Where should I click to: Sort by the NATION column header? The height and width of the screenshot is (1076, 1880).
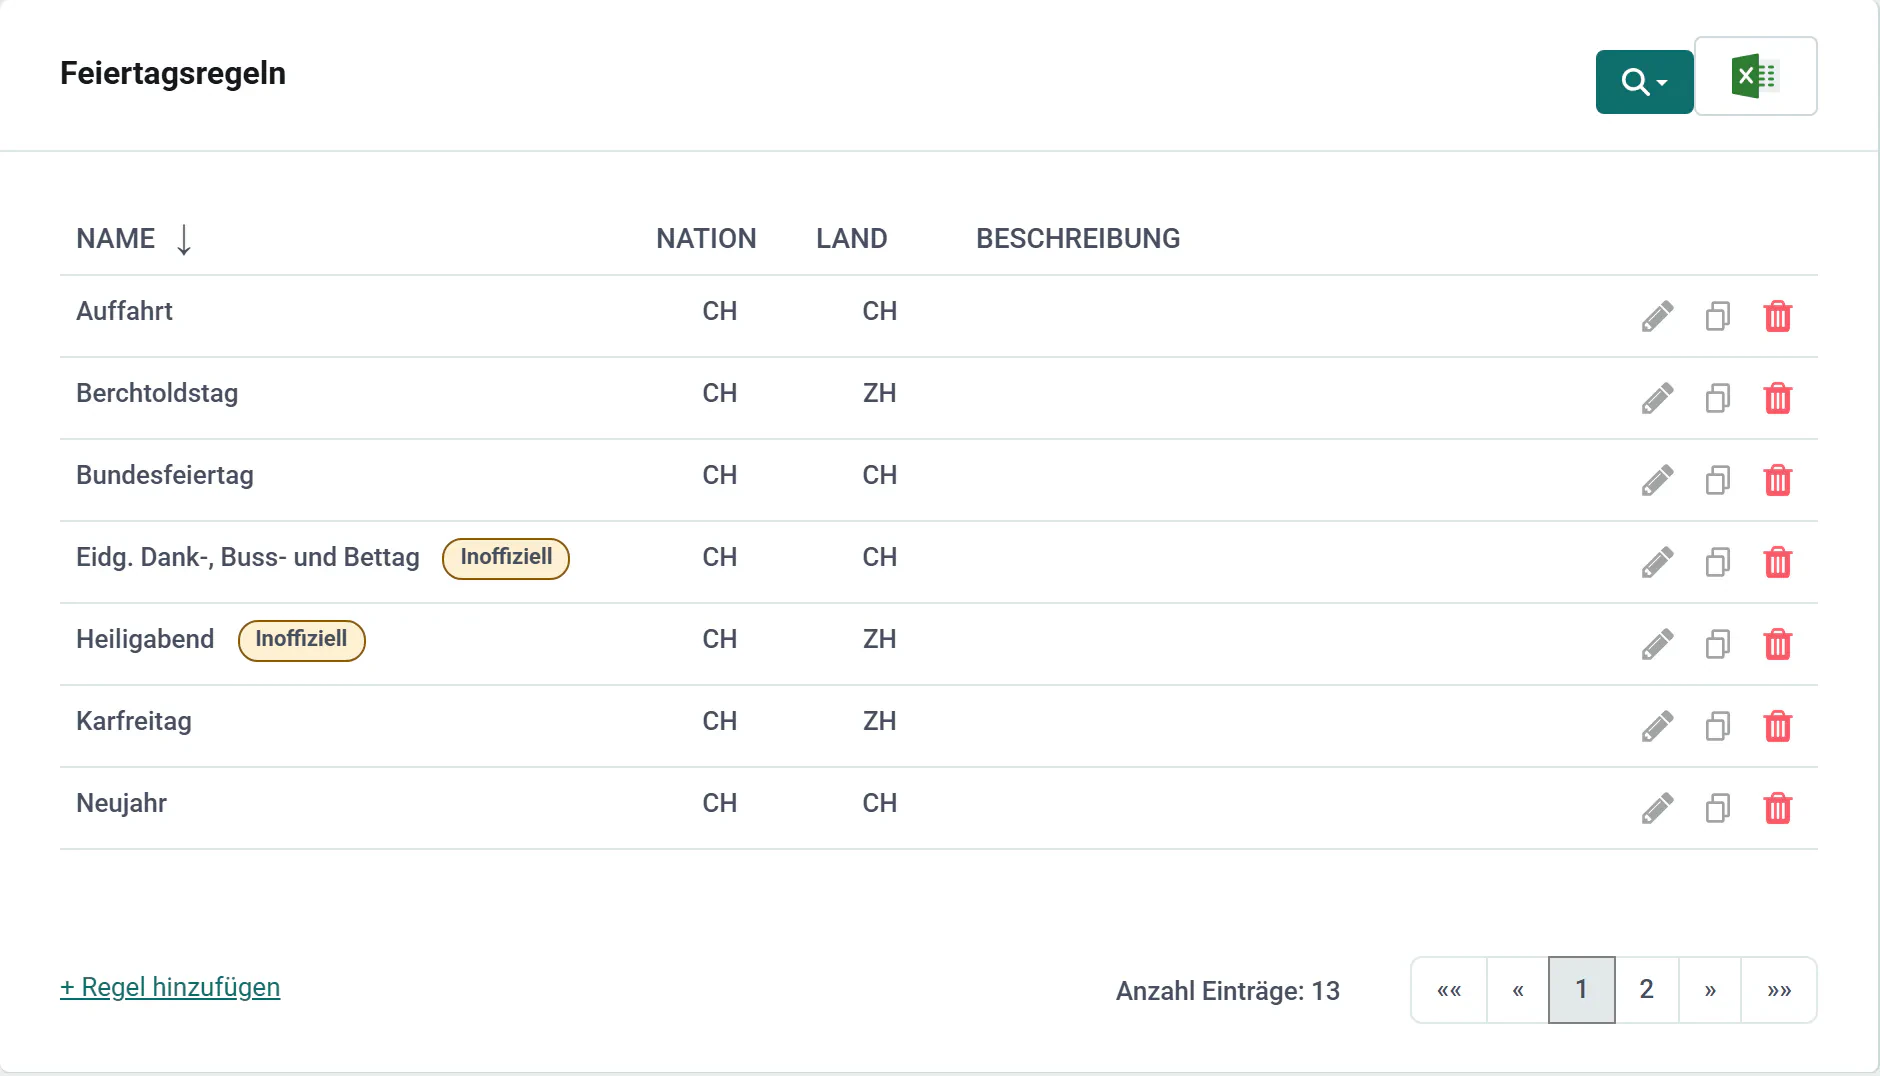[x=706, y=239]
